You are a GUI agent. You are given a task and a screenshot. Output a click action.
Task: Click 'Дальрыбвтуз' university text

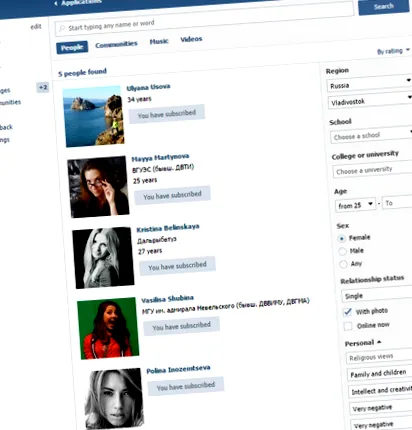[x=157, y=239]
